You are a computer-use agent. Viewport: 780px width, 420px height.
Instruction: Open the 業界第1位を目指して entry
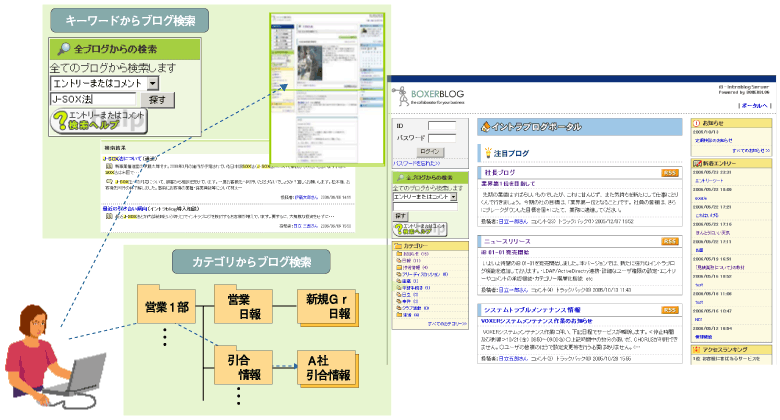(508, 184)
